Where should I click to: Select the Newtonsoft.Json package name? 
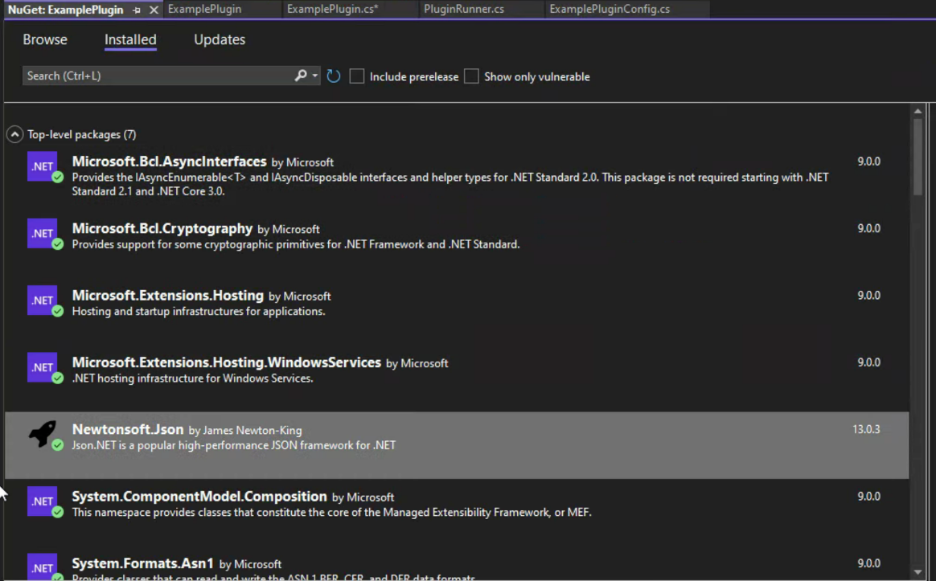[128, 429]
